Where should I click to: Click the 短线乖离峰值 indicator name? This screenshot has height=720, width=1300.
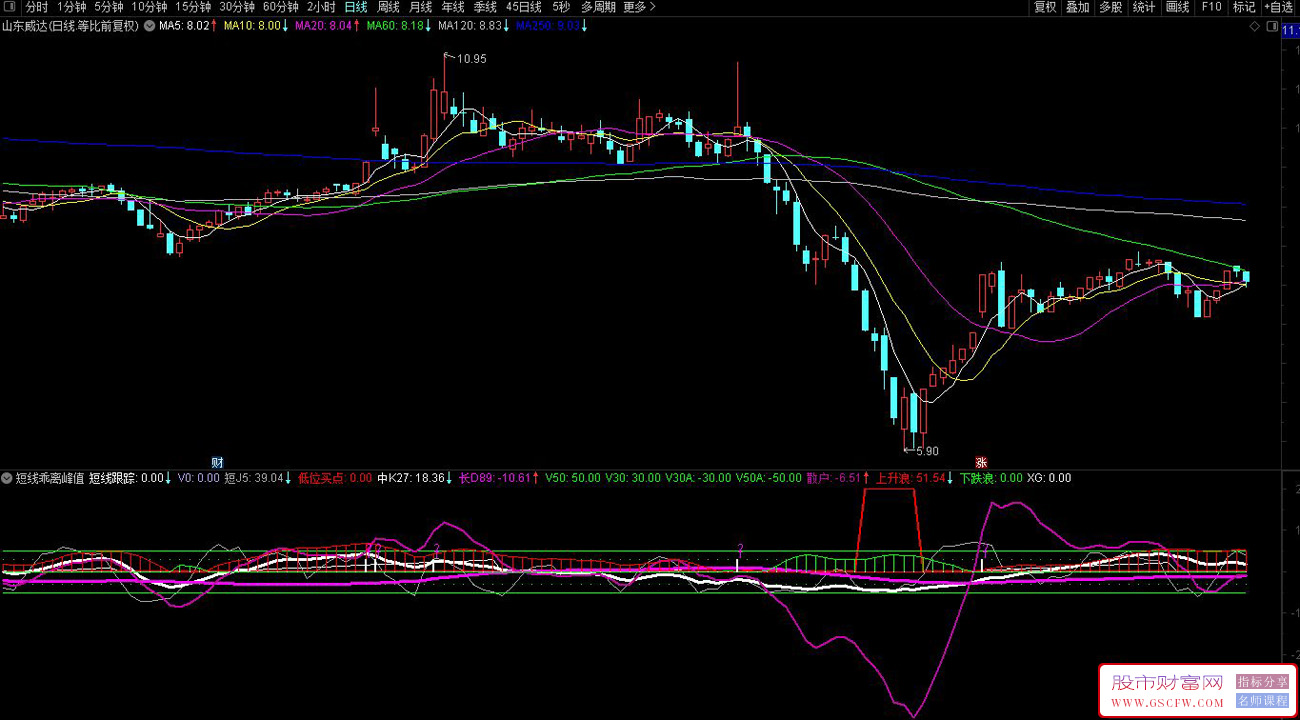(x=50, y=478)
